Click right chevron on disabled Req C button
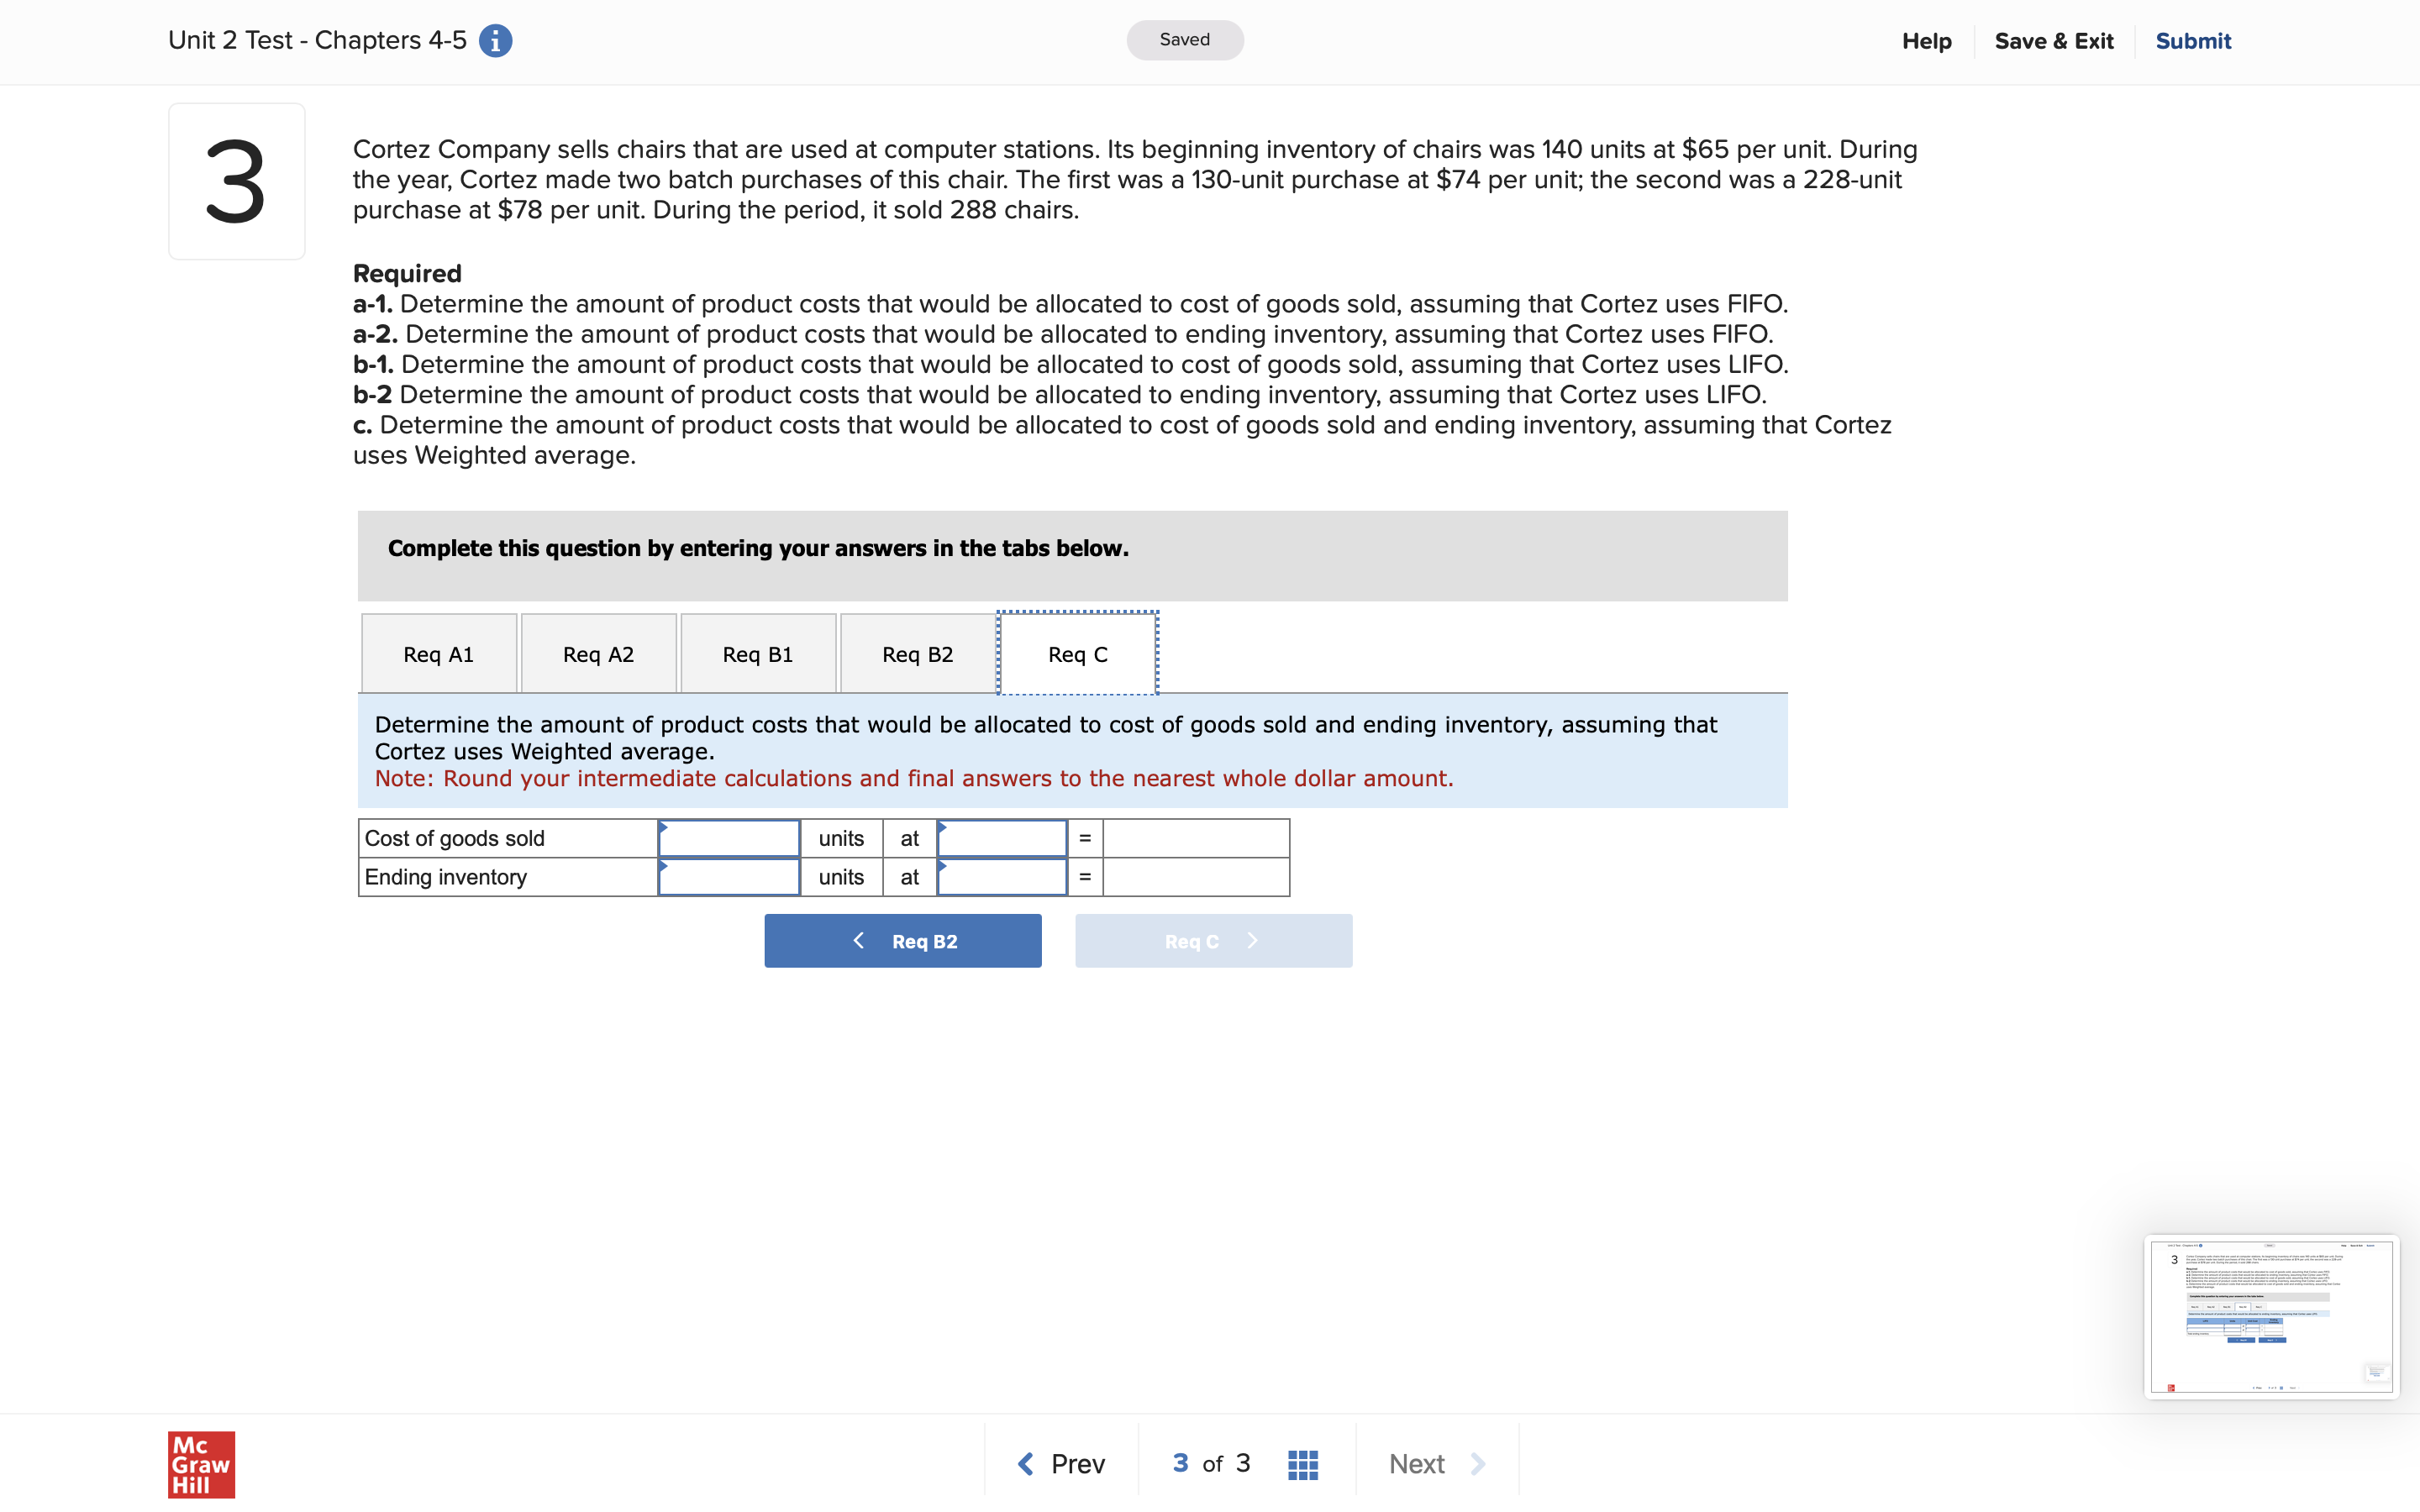Image resolution: width=2420 pixels, height=1512 pixels. click(1252, 941)
